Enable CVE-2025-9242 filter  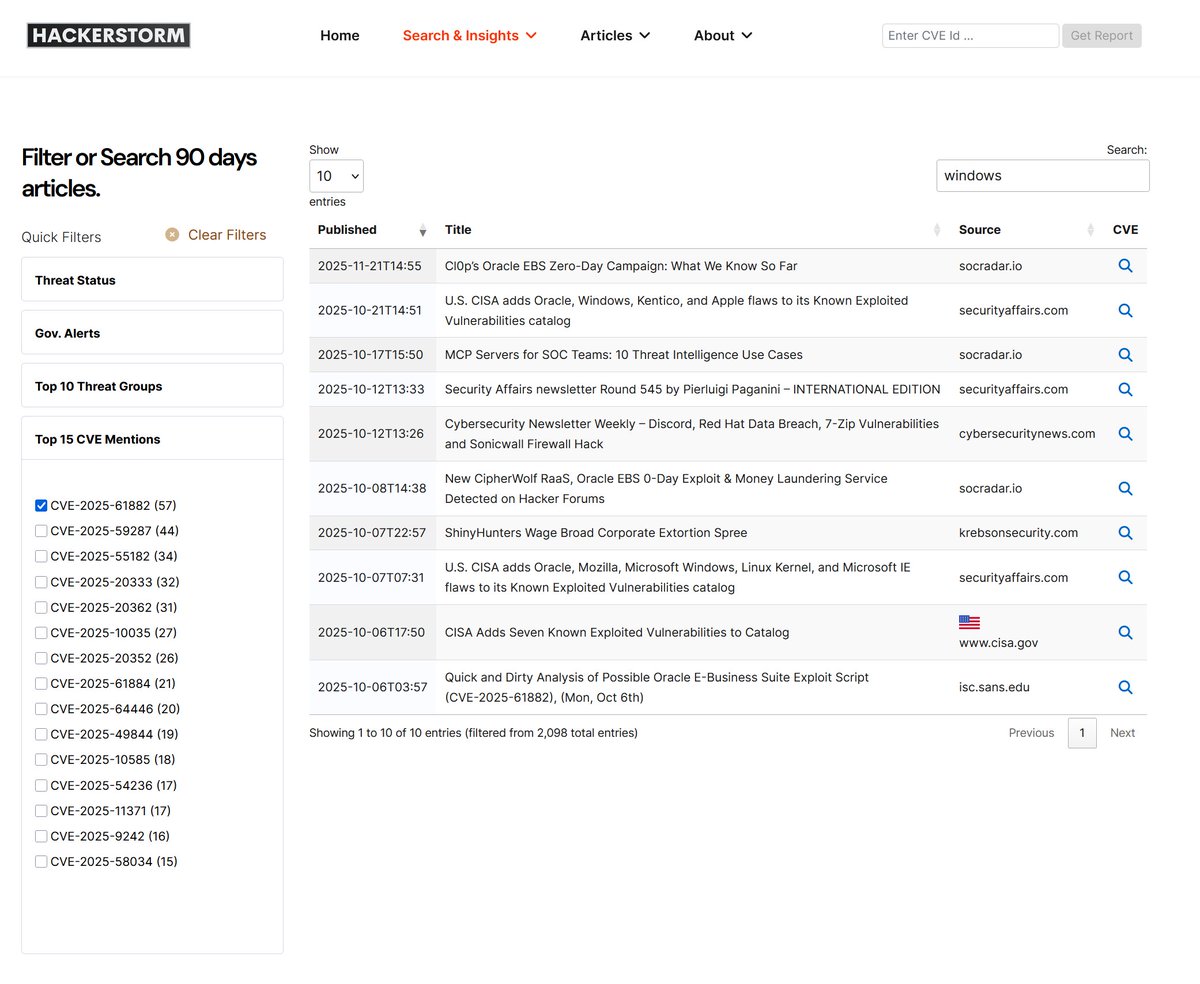click(x=41, y=836)
